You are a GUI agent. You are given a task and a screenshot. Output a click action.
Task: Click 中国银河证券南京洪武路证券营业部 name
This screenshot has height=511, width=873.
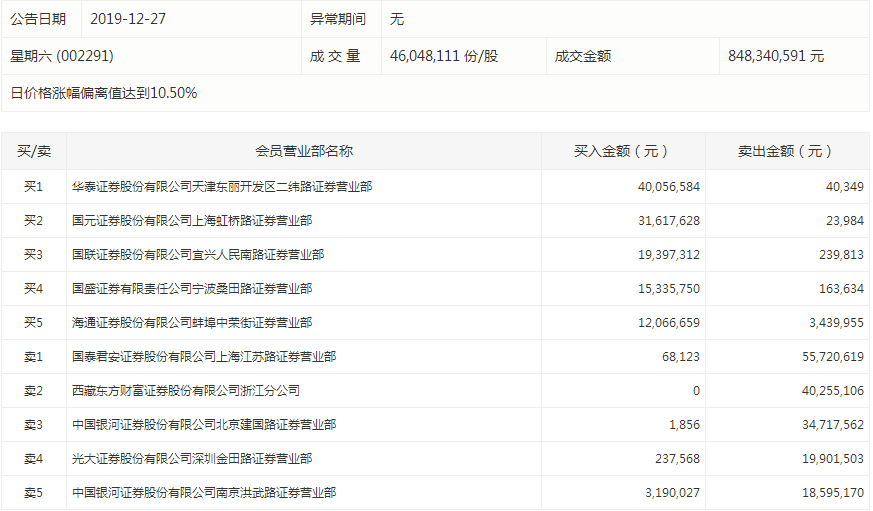[204, 492]
